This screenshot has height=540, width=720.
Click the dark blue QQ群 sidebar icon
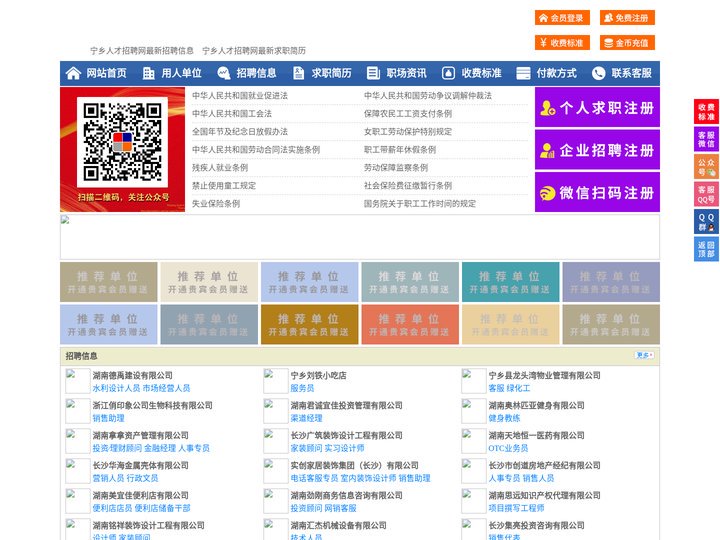[706, 222]
